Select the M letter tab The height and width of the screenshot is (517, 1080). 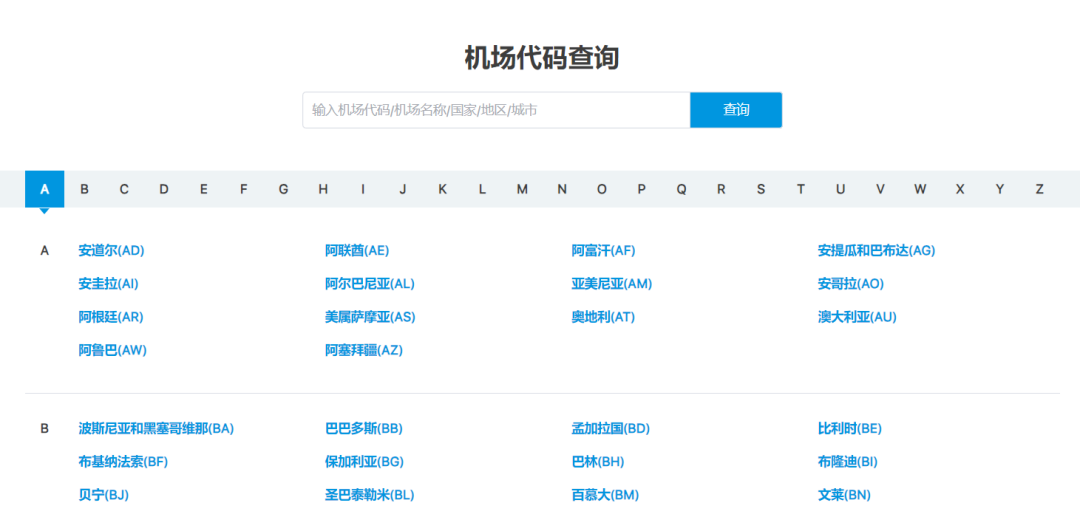[522, 189]
